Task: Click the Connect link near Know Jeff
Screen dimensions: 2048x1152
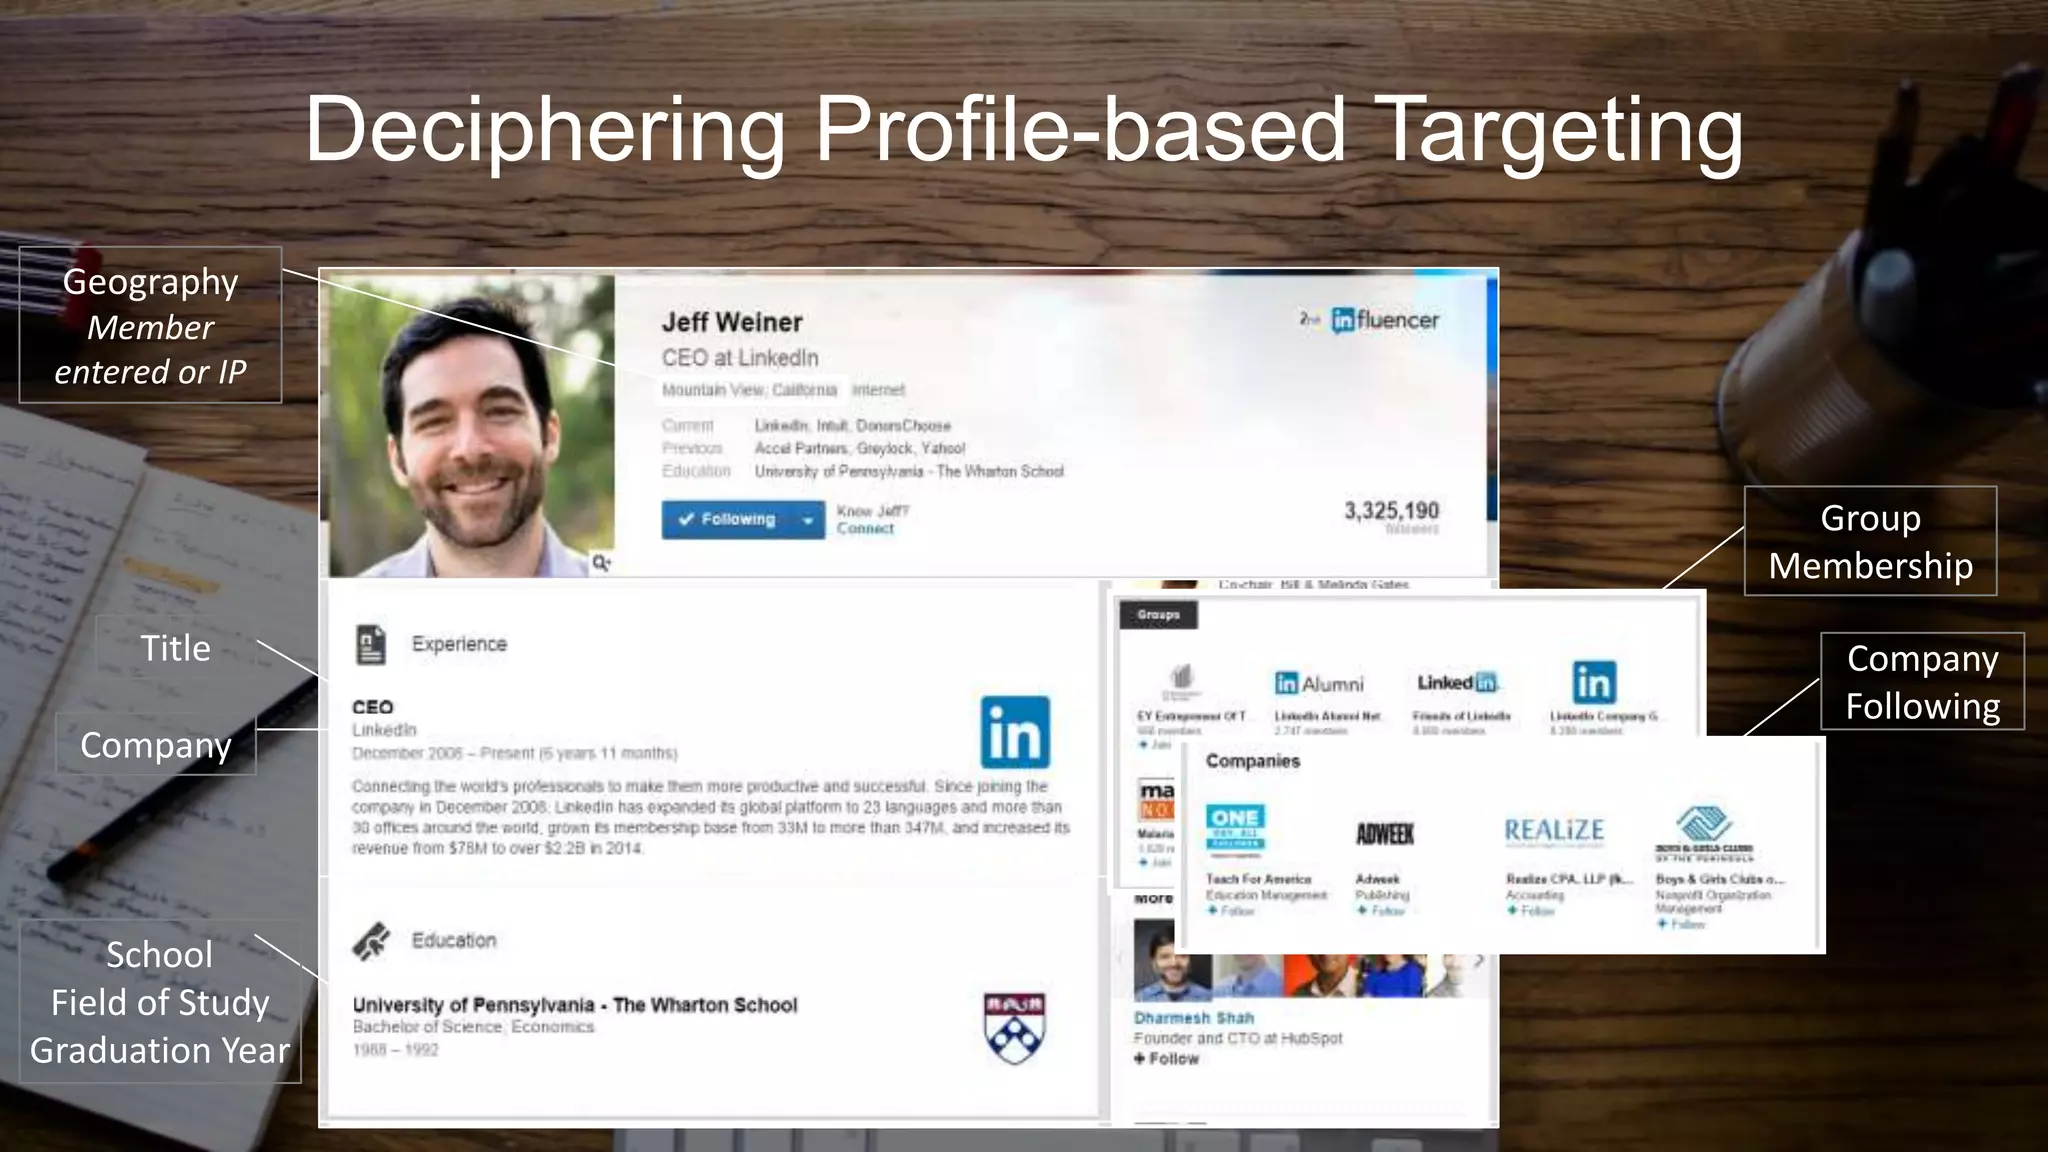Action: click(x=865, y=528)
